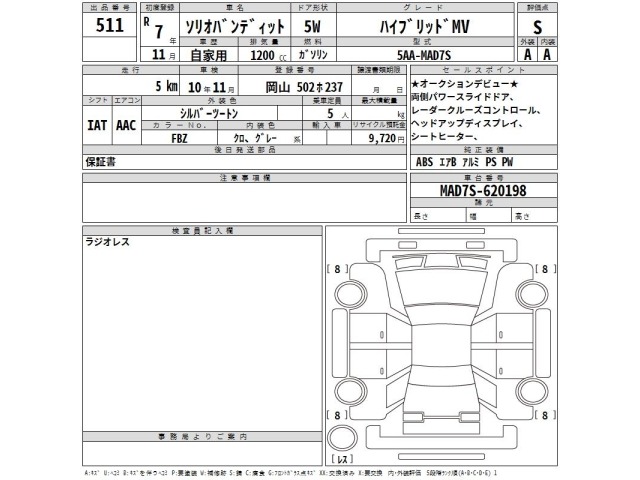Click the sales point ★オークションデビュー★
640x480 pixels.
[464, 84]
